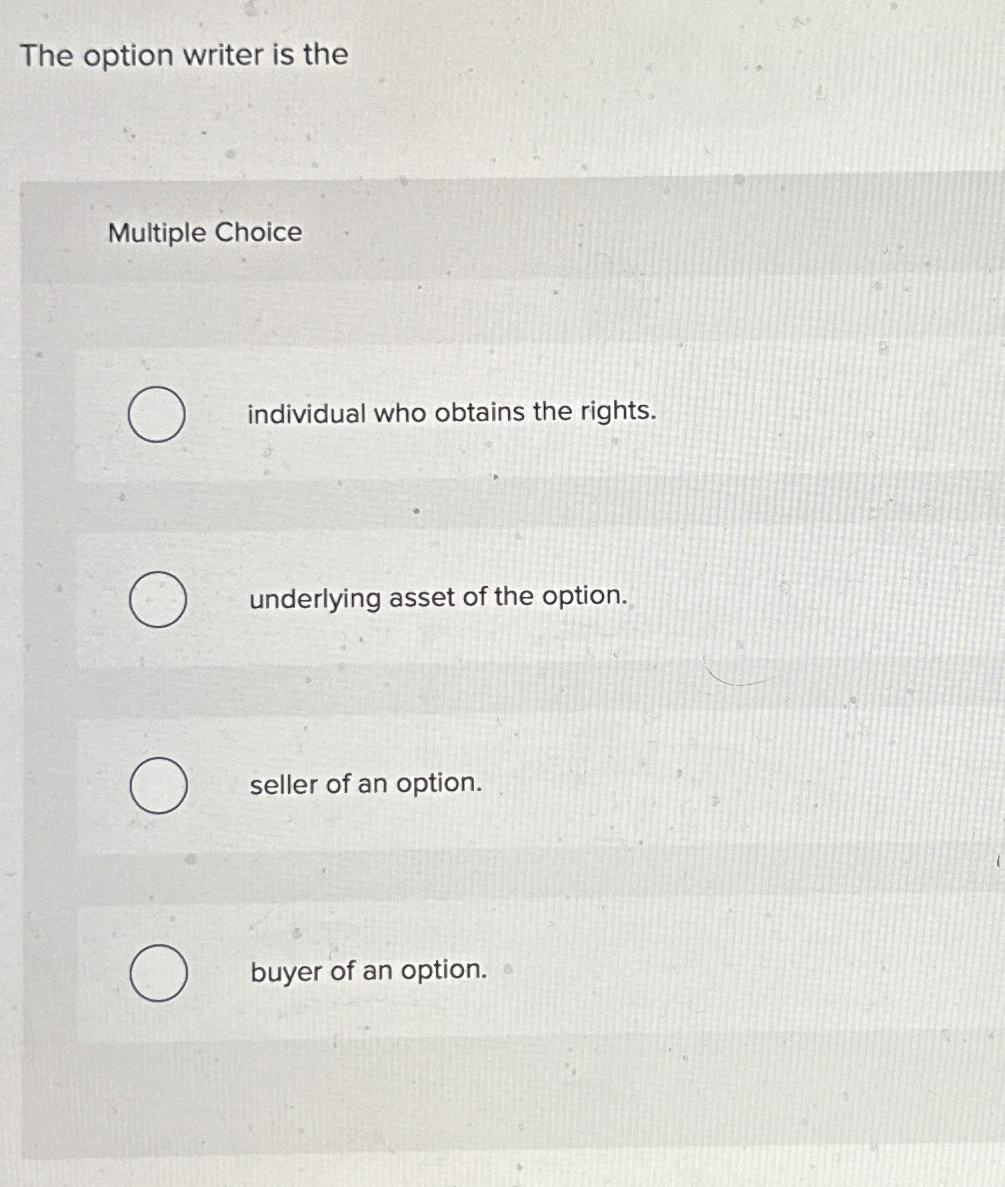
Task: Click the 'Multiple Choice' heading label
Action: point(203,233)
